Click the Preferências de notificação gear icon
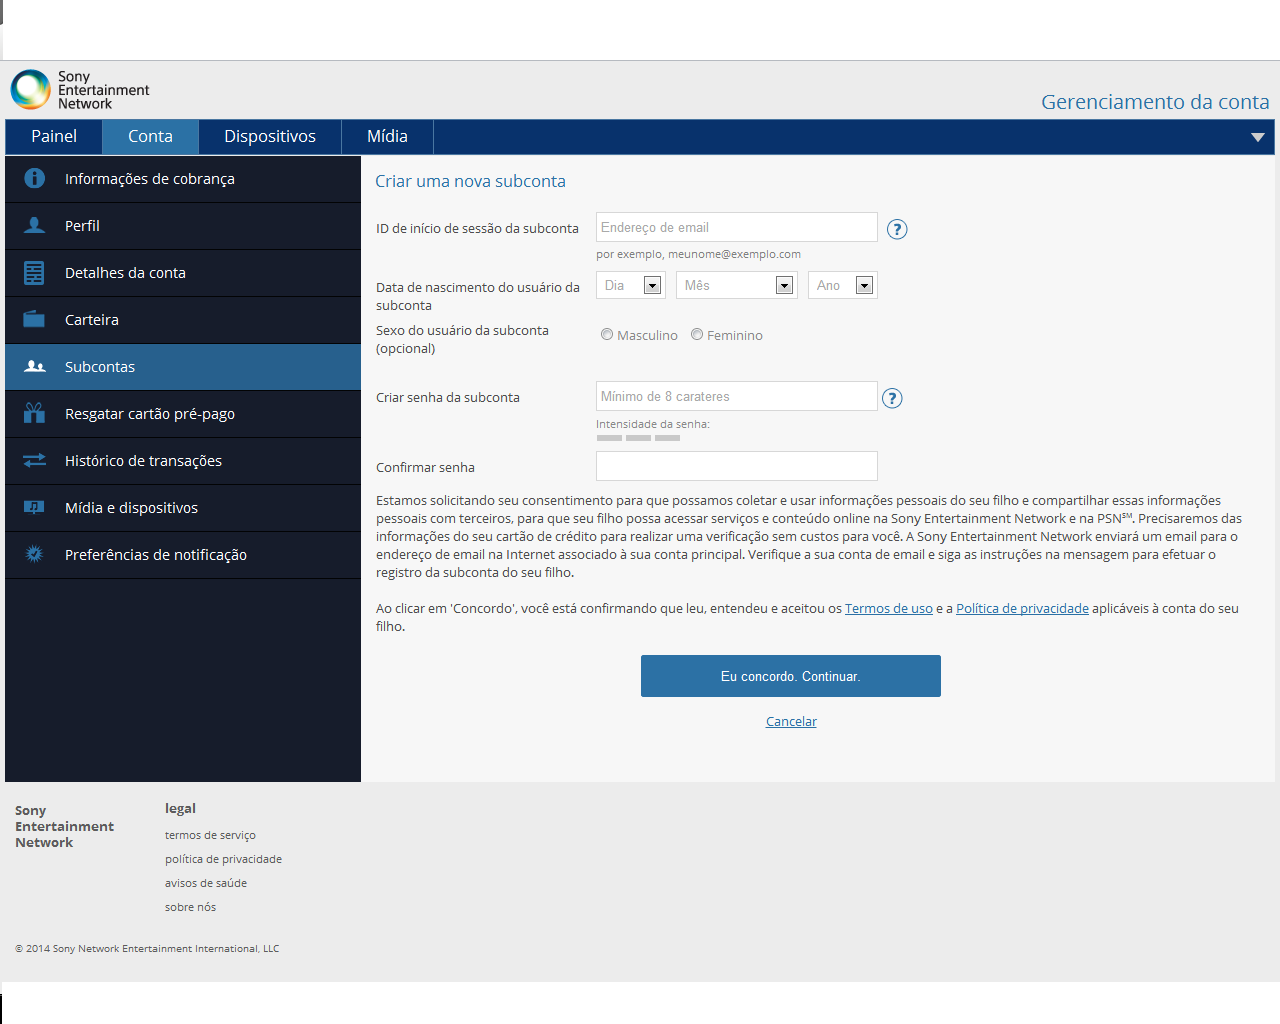Image resolution: width=1280 pixels, height=1024 pixels. pos(34,554)
